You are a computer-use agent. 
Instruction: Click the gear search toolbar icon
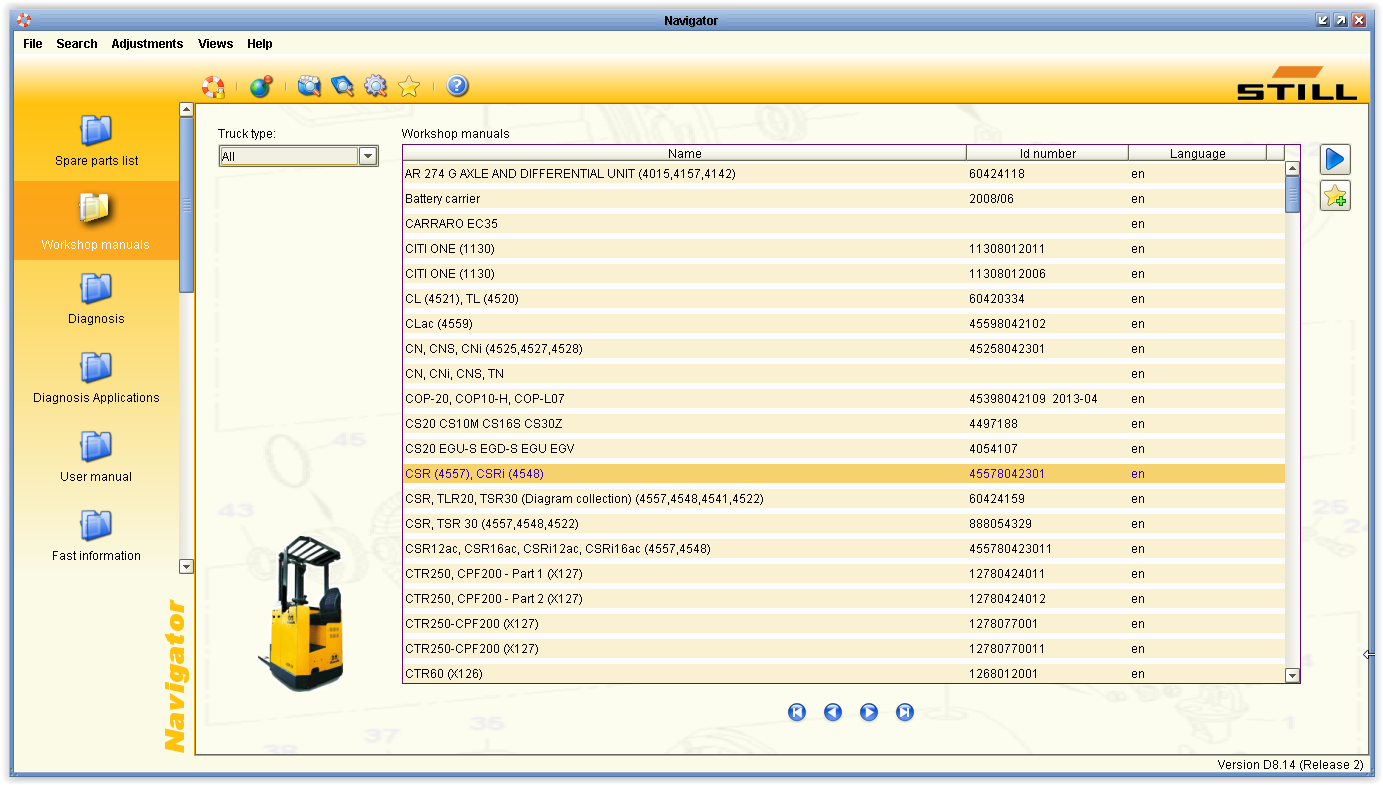[375, 86]
